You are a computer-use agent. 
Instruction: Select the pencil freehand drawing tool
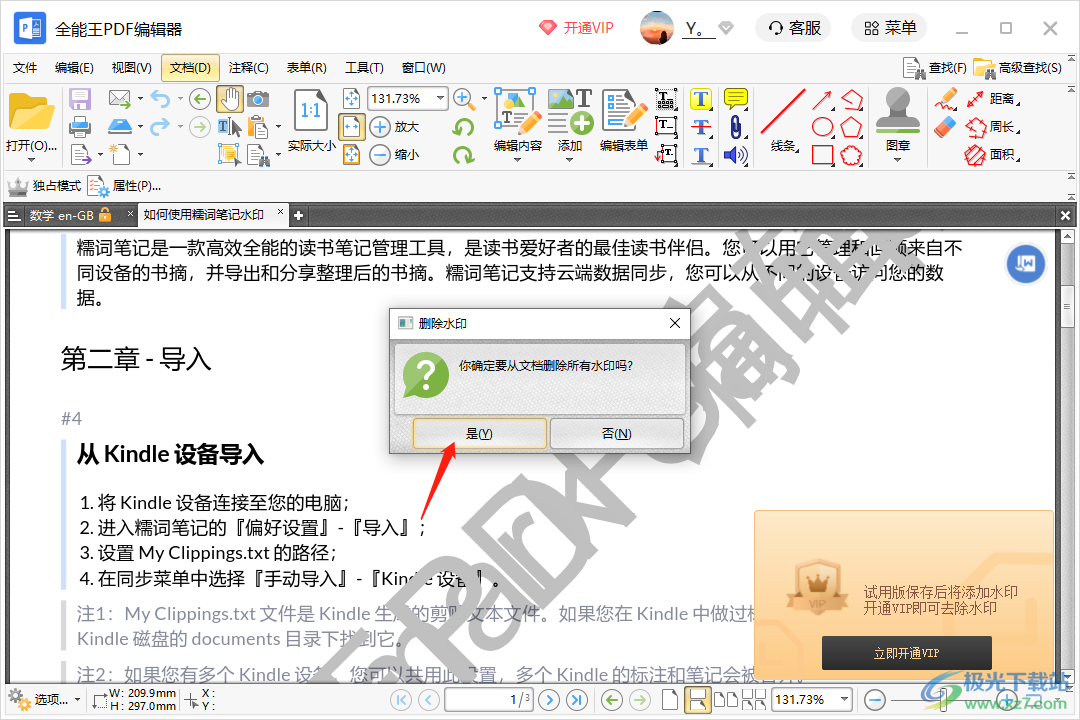pos(946,99)
